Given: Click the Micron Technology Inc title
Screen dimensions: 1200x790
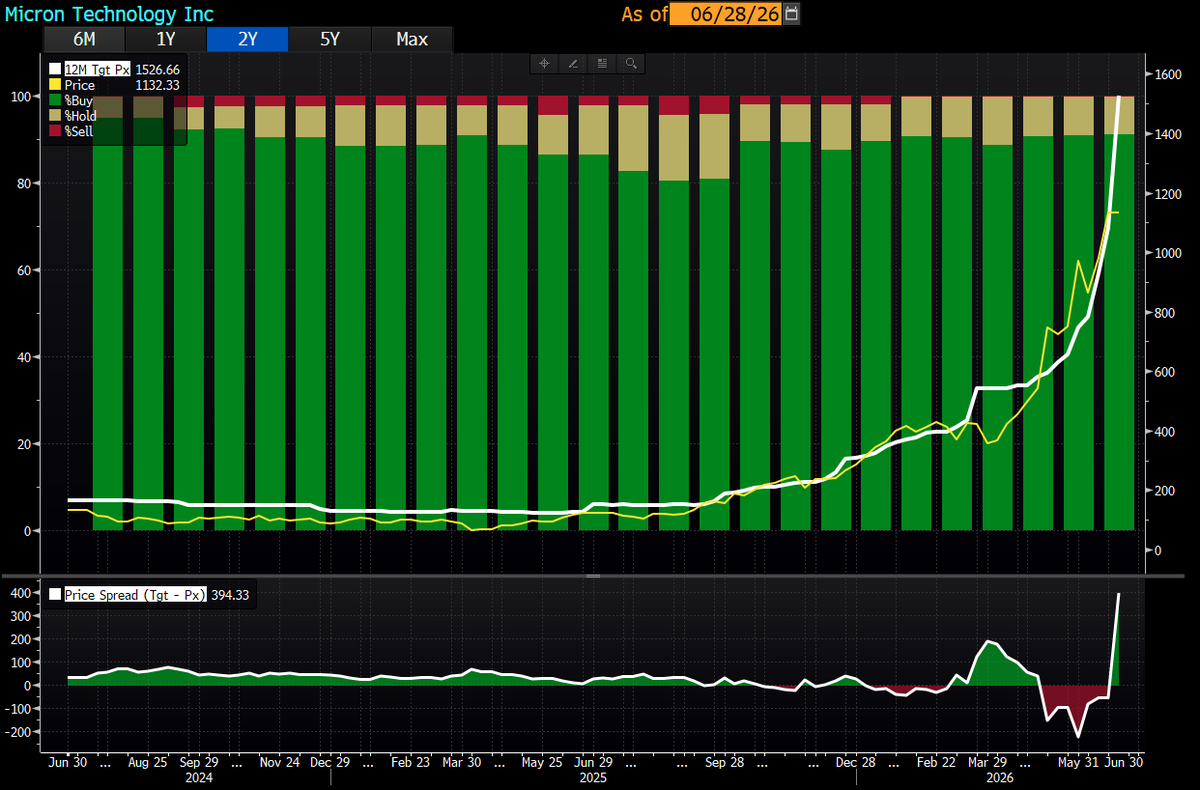Looking at the screenshot, I should [109, 14].
